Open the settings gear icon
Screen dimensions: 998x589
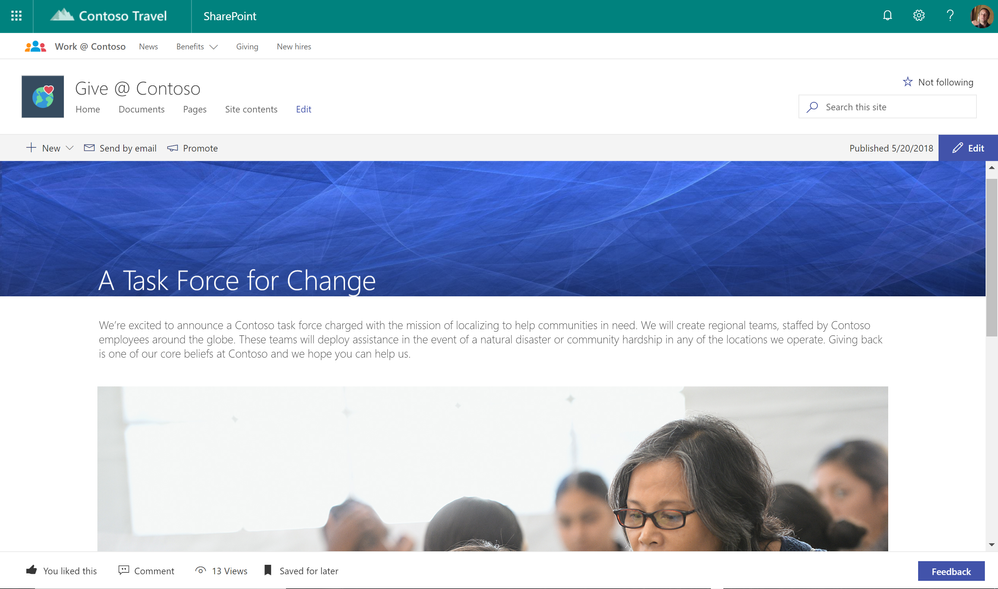[x=918, y=15]
